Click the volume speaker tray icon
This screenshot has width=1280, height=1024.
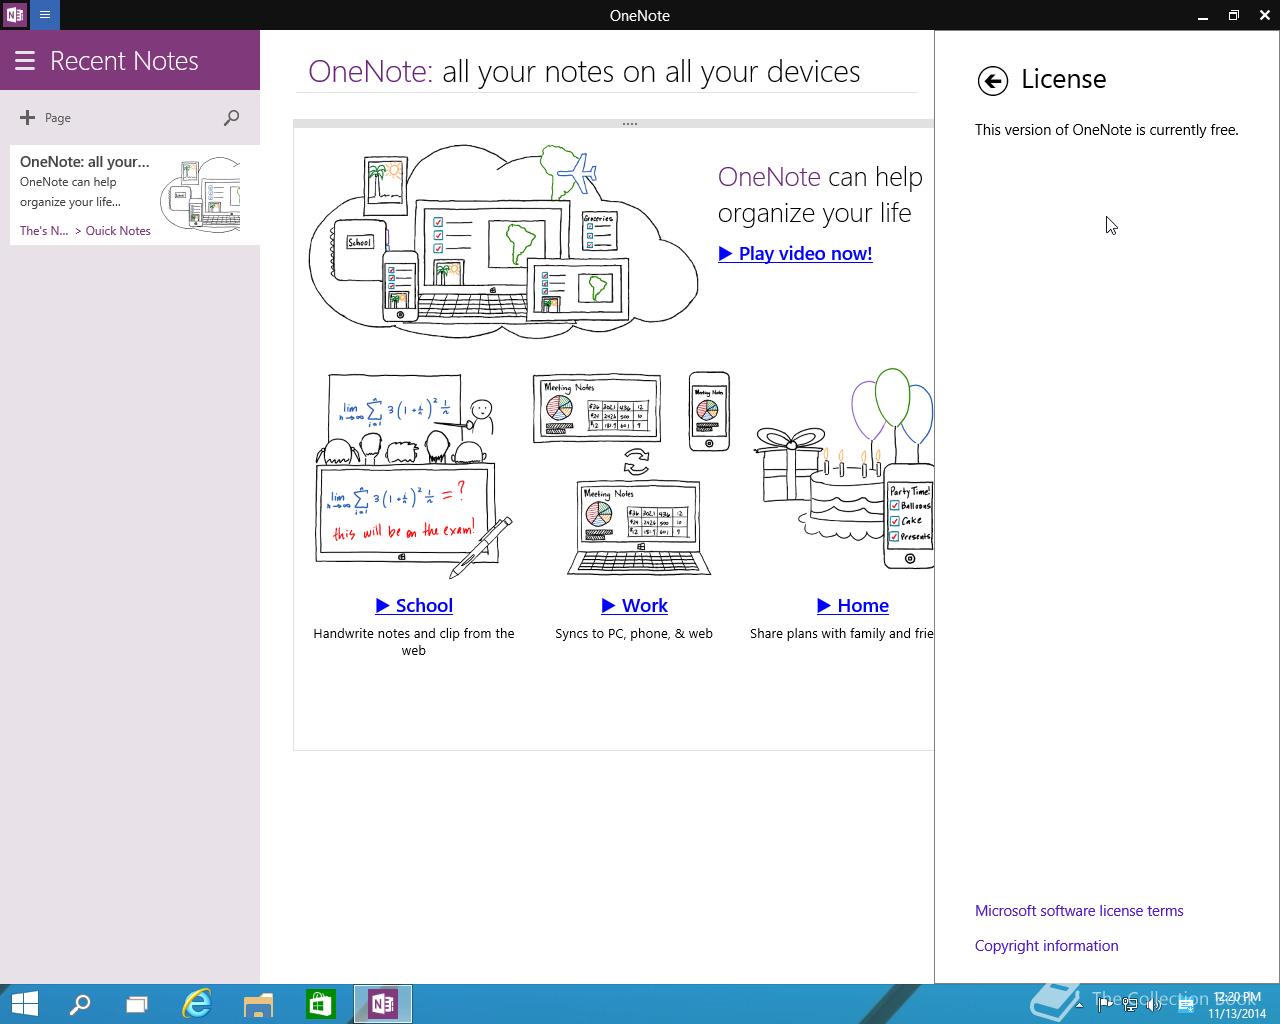point(1153,1004)
